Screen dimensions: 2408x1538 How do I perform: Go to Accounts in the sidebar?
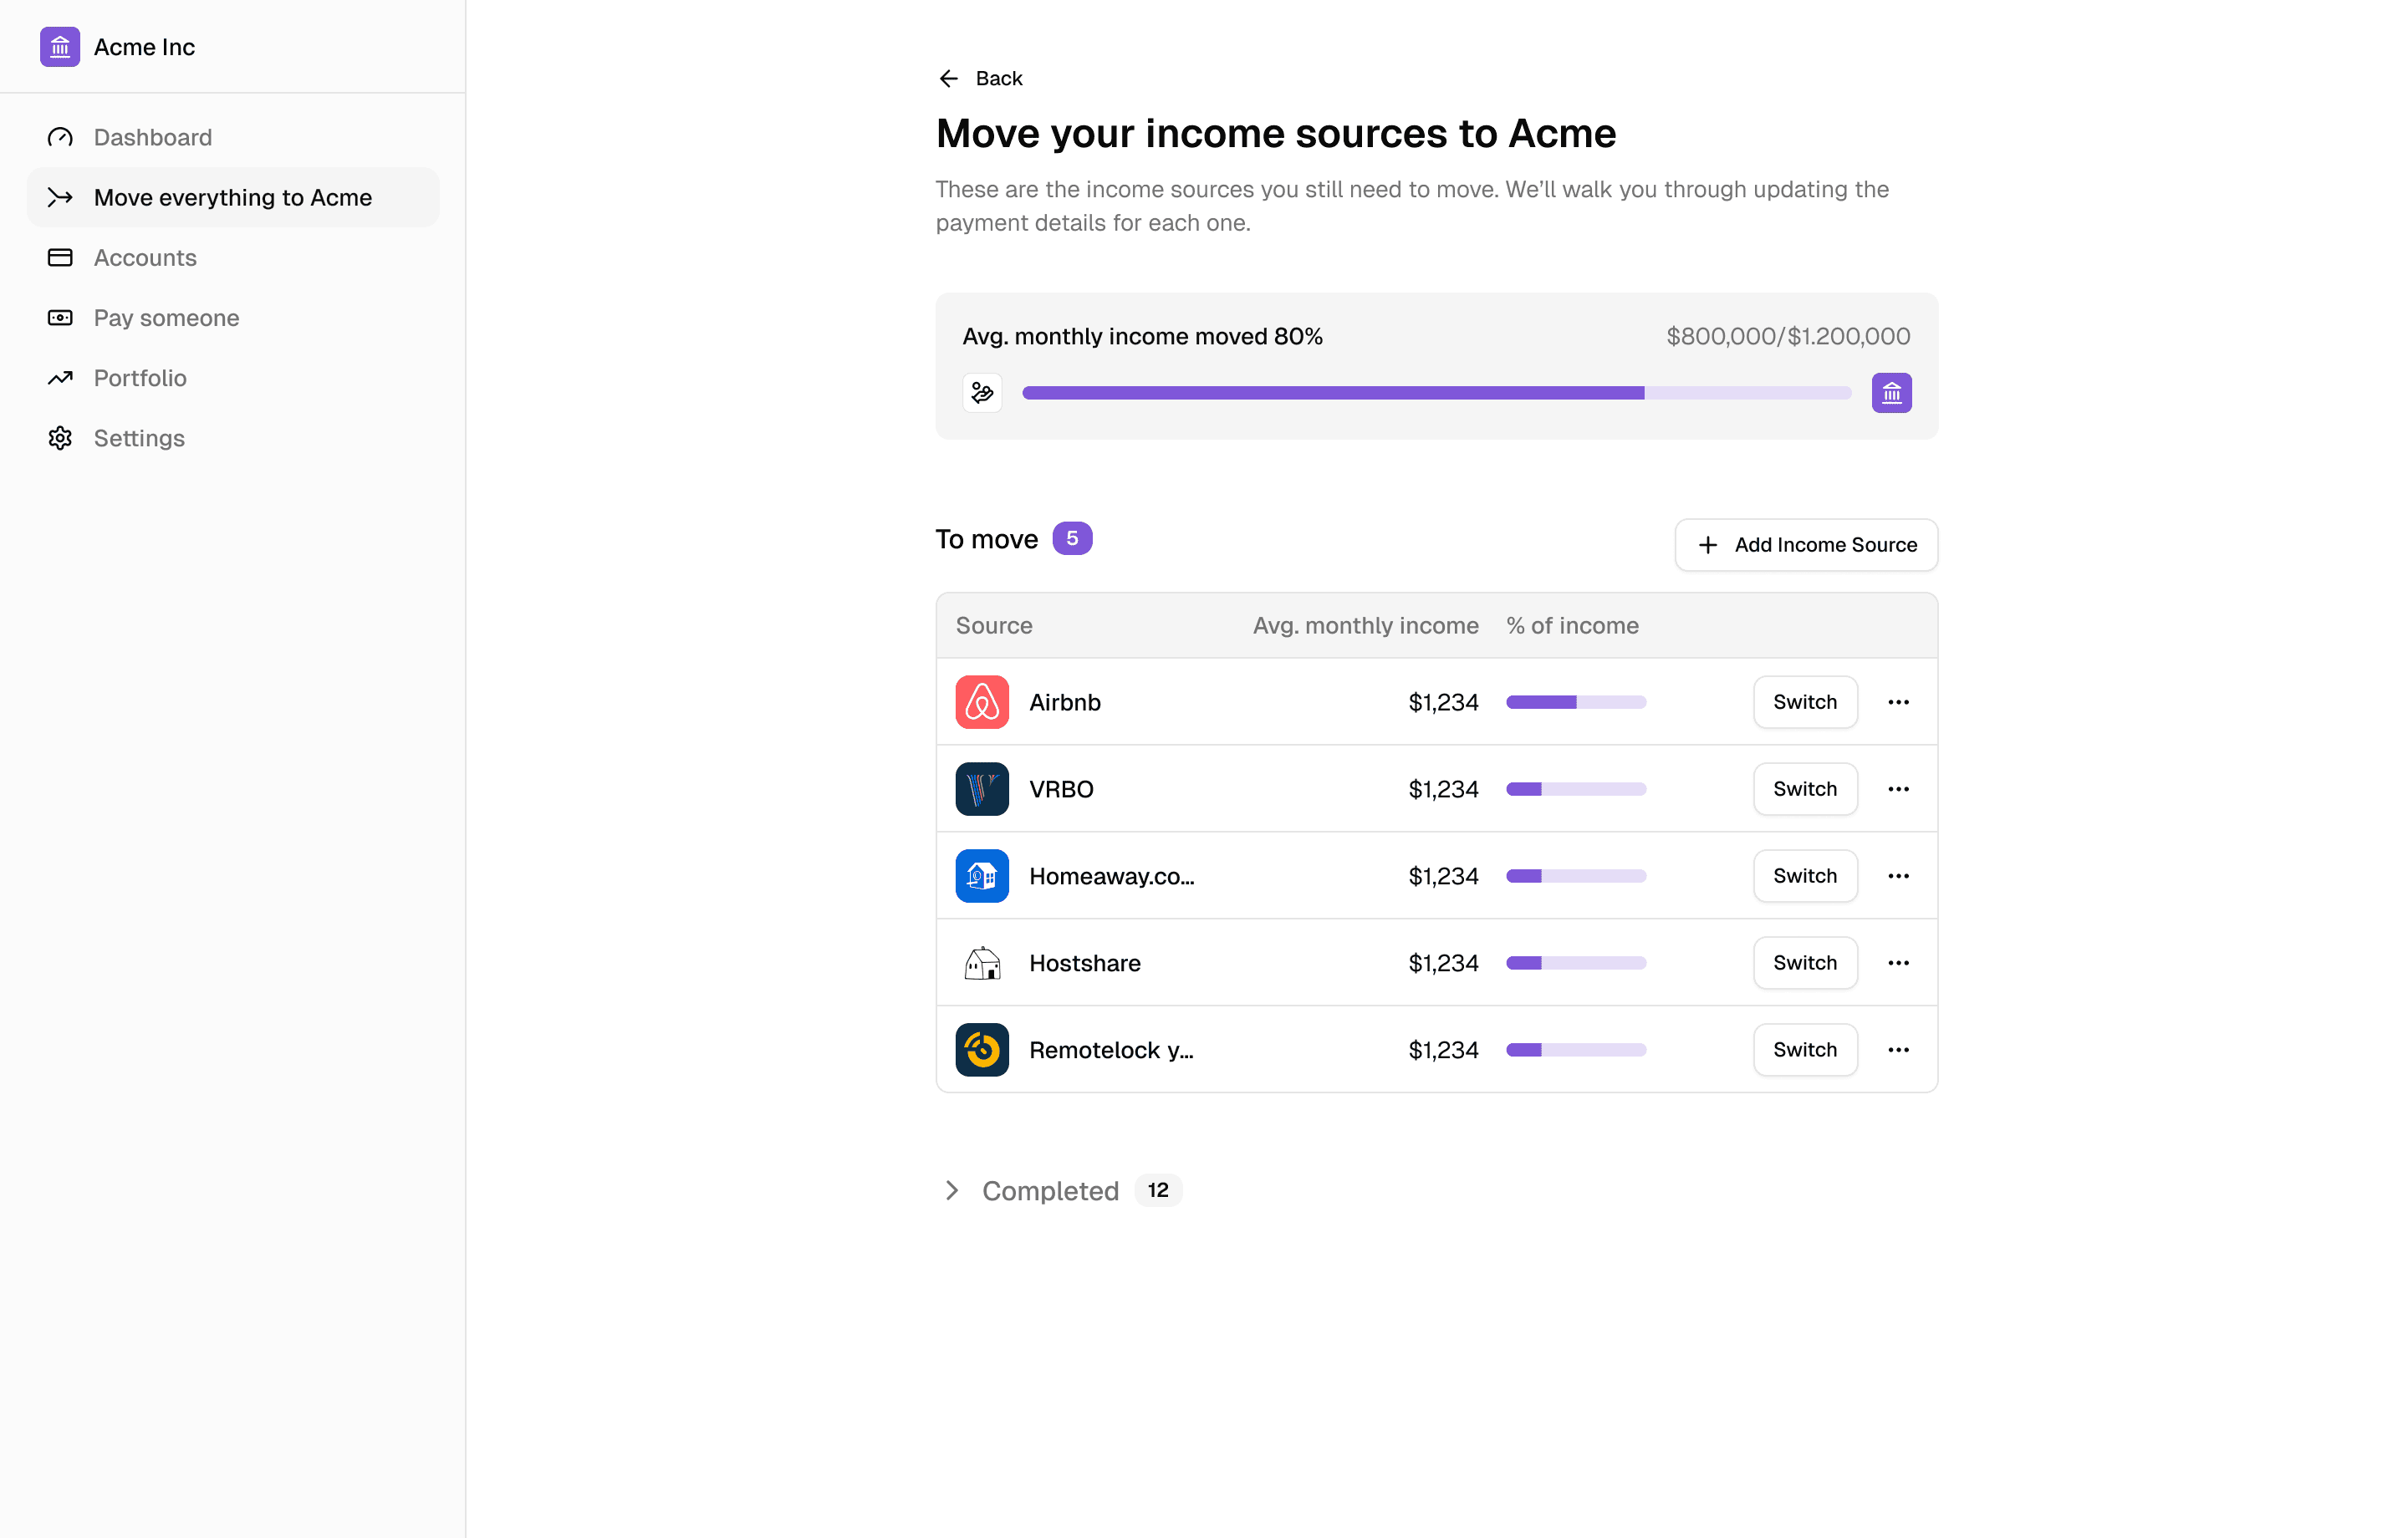(x=145, y=257)
